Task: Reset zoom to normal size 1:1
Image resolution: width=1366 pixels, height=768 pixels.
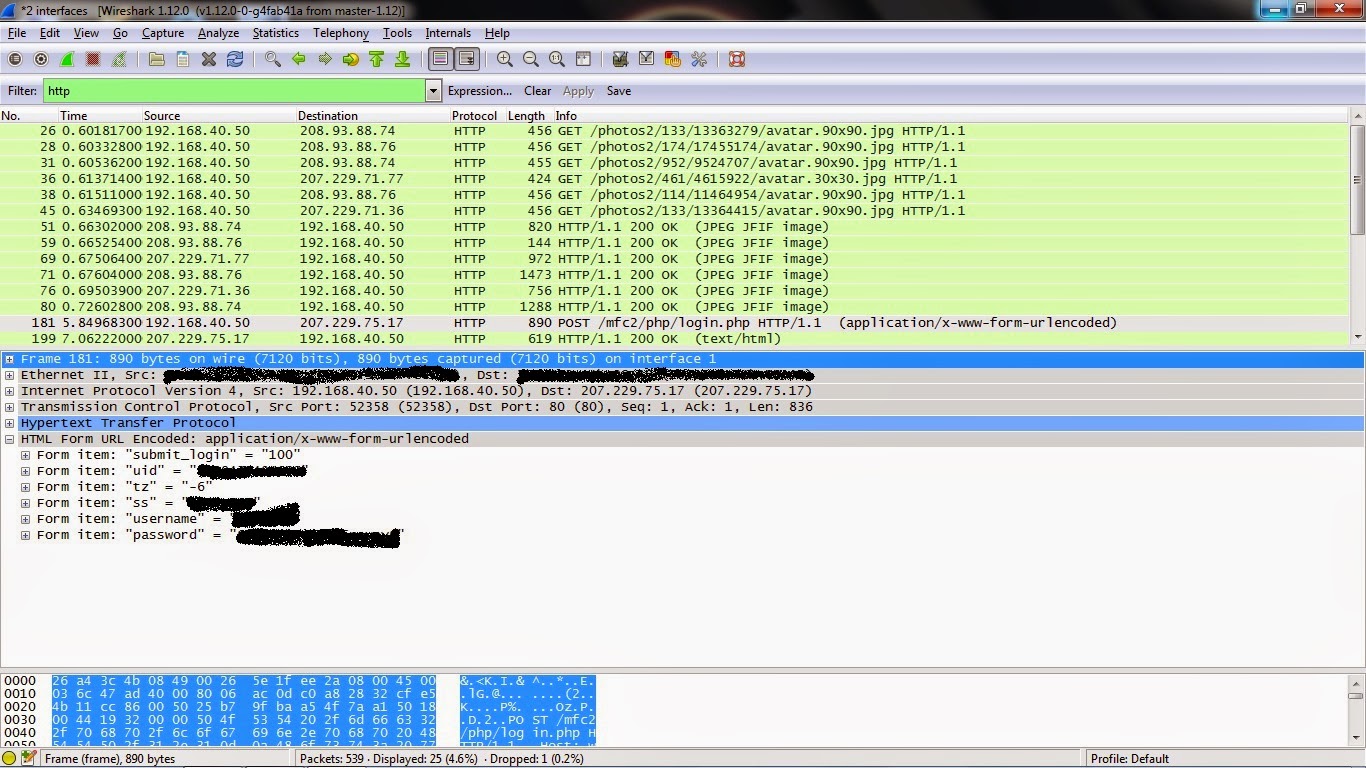Action: click(x=557, y=60)
